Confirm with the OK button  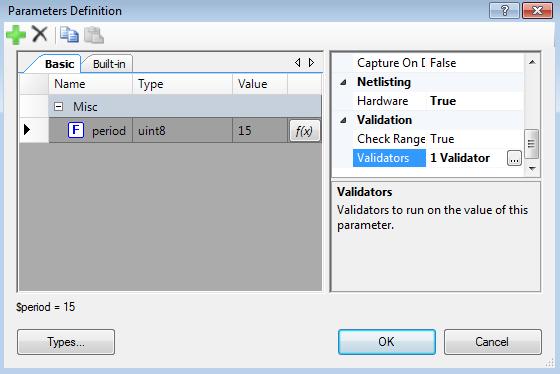(x=387, y=342)
